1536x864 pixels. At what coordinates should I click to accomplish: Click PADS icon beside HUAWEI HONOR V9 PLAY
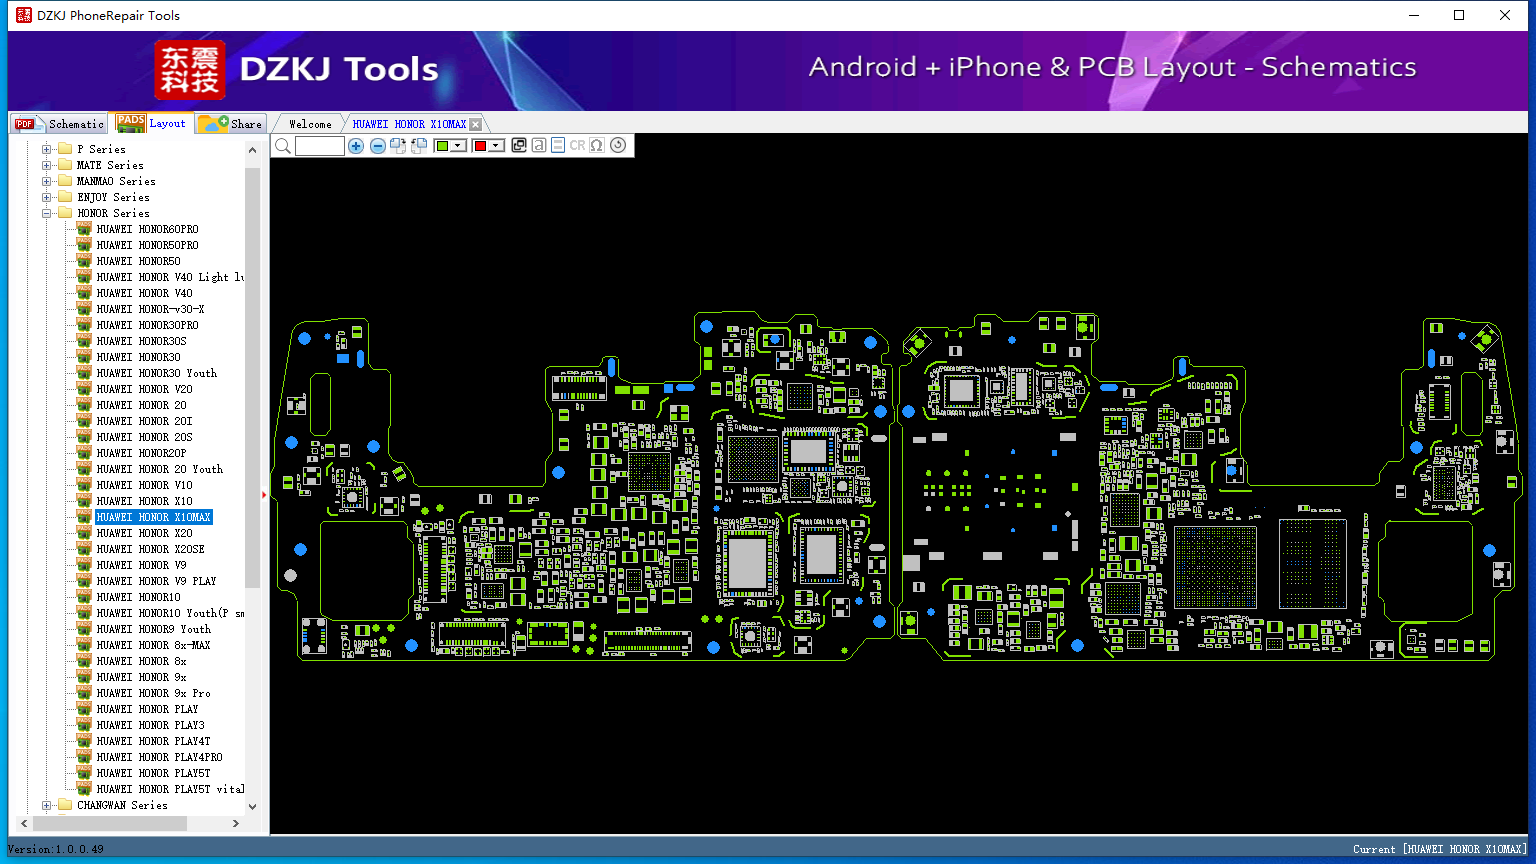[x=84, y=581]
